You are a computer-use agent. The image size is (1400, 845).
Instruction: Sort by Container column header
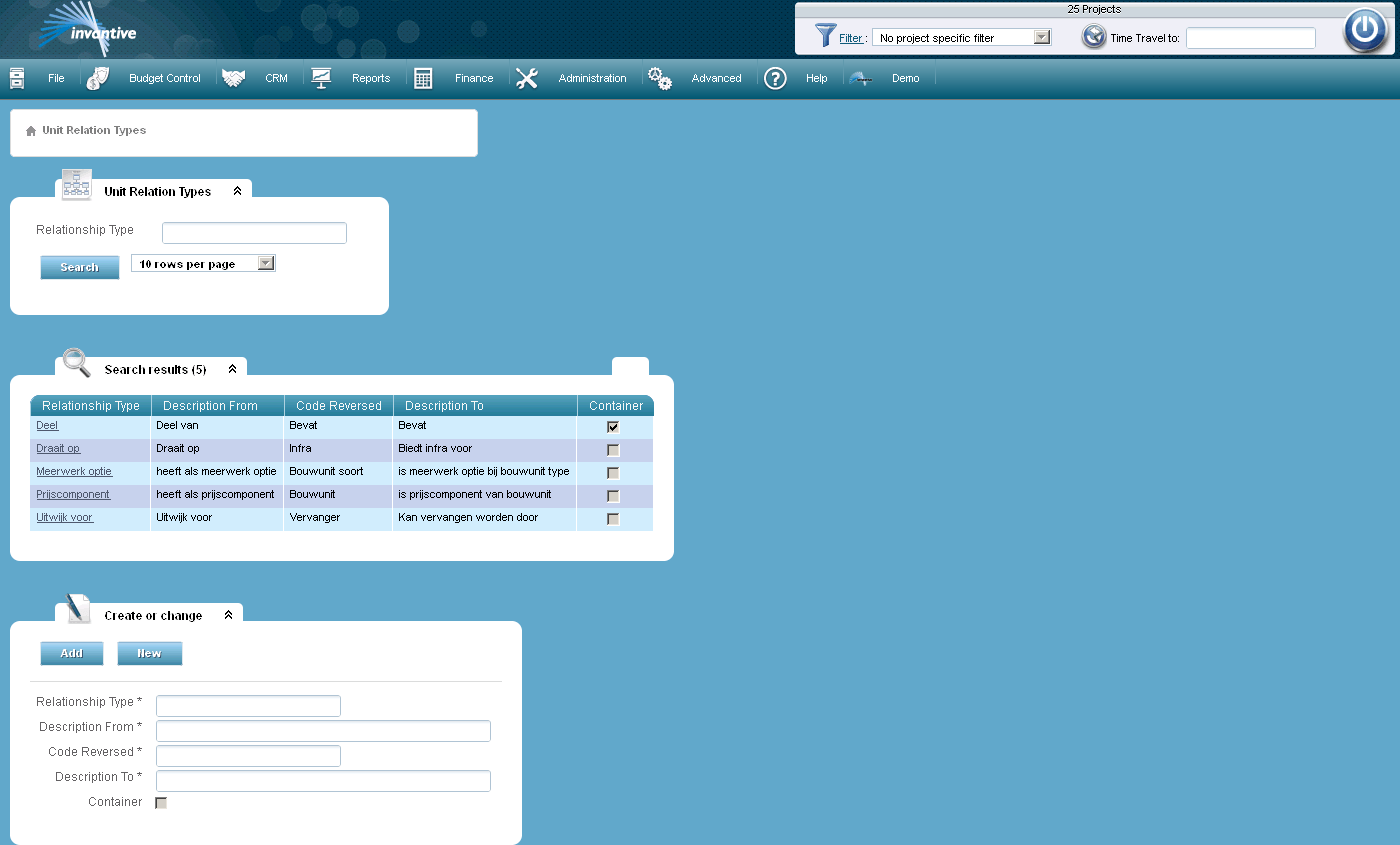pos(616,406)
